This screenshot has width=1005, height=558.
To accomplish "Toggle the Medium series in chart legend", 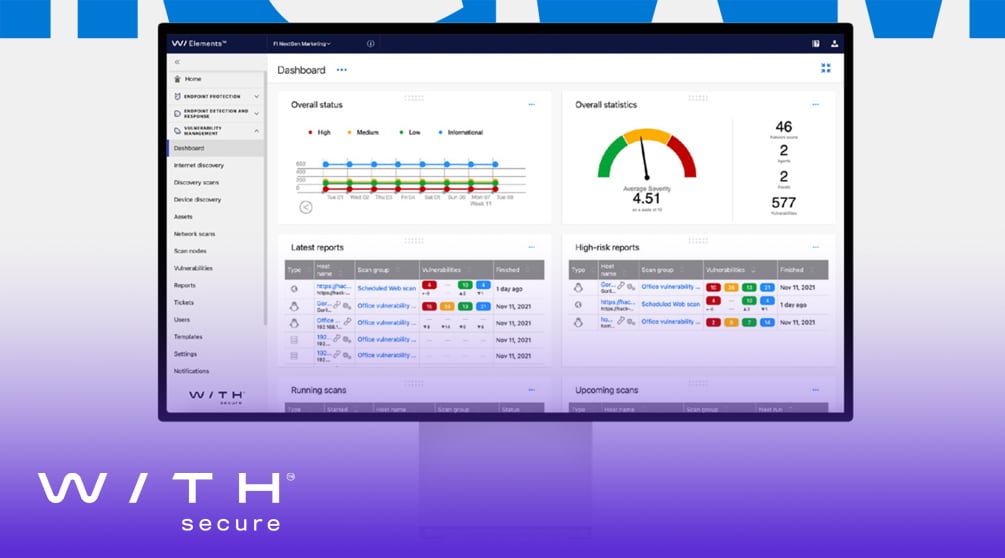I will click(x=363, y=132).
